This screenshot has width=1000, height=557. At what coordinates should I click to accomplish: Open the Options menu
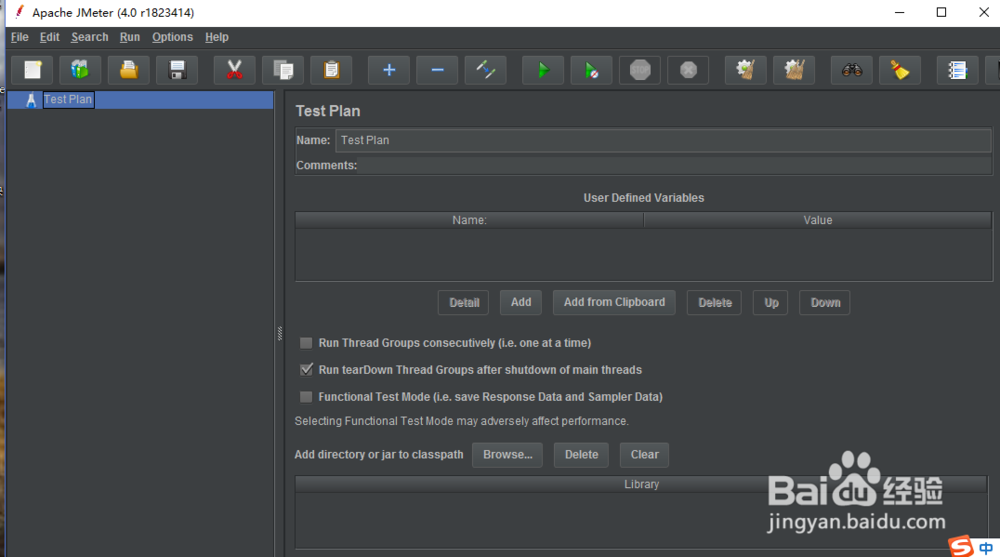coord(172,37)
